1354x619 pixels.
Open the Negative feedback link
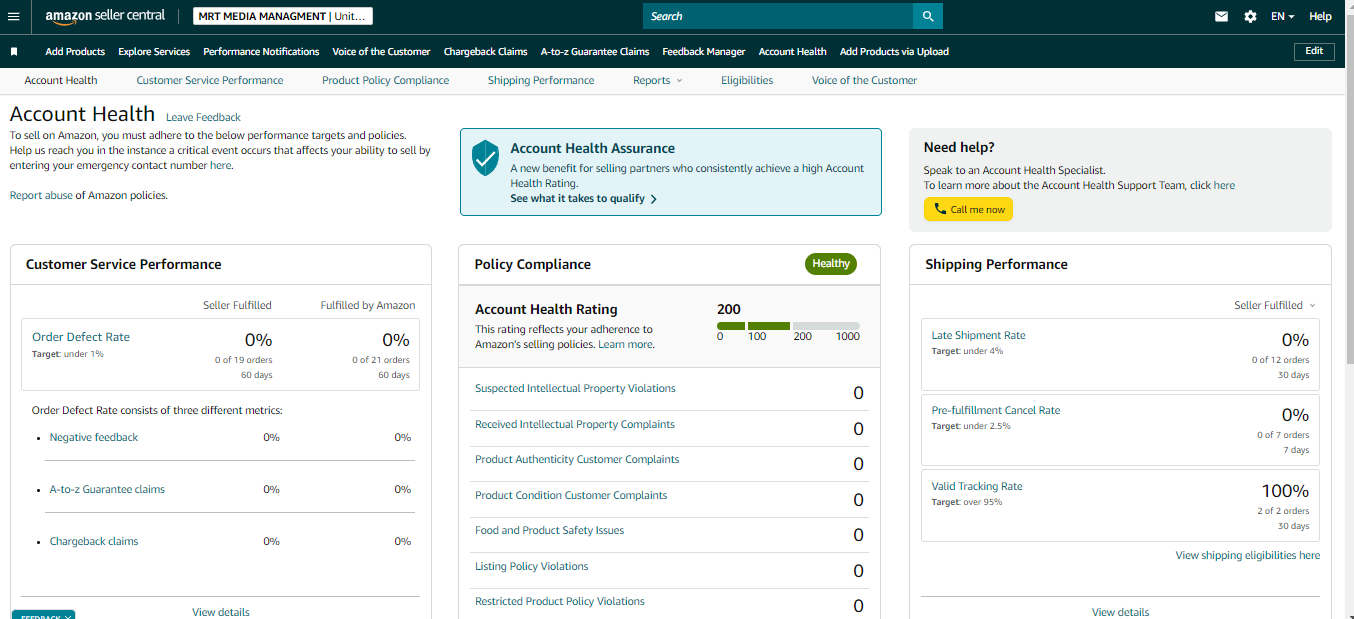pyautogui.click(x=94, y=437)
